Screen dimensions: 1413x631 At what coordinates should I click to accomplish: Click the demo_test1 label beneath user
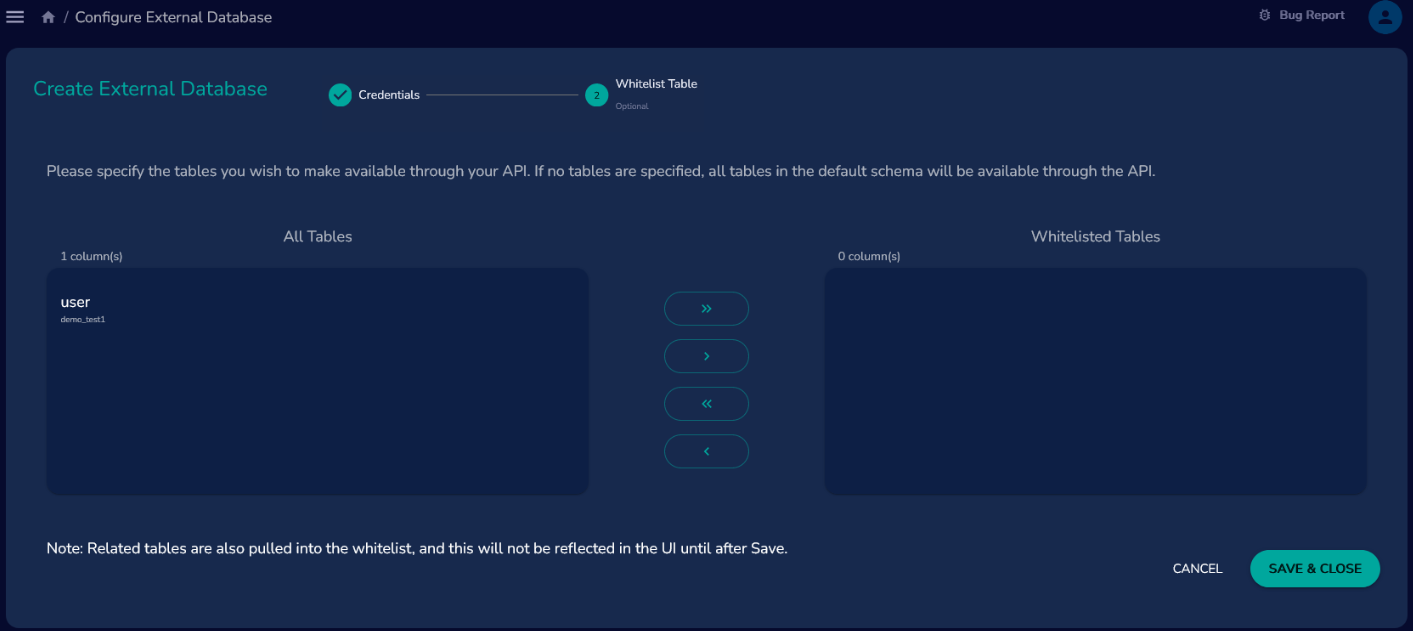[82, 319]
